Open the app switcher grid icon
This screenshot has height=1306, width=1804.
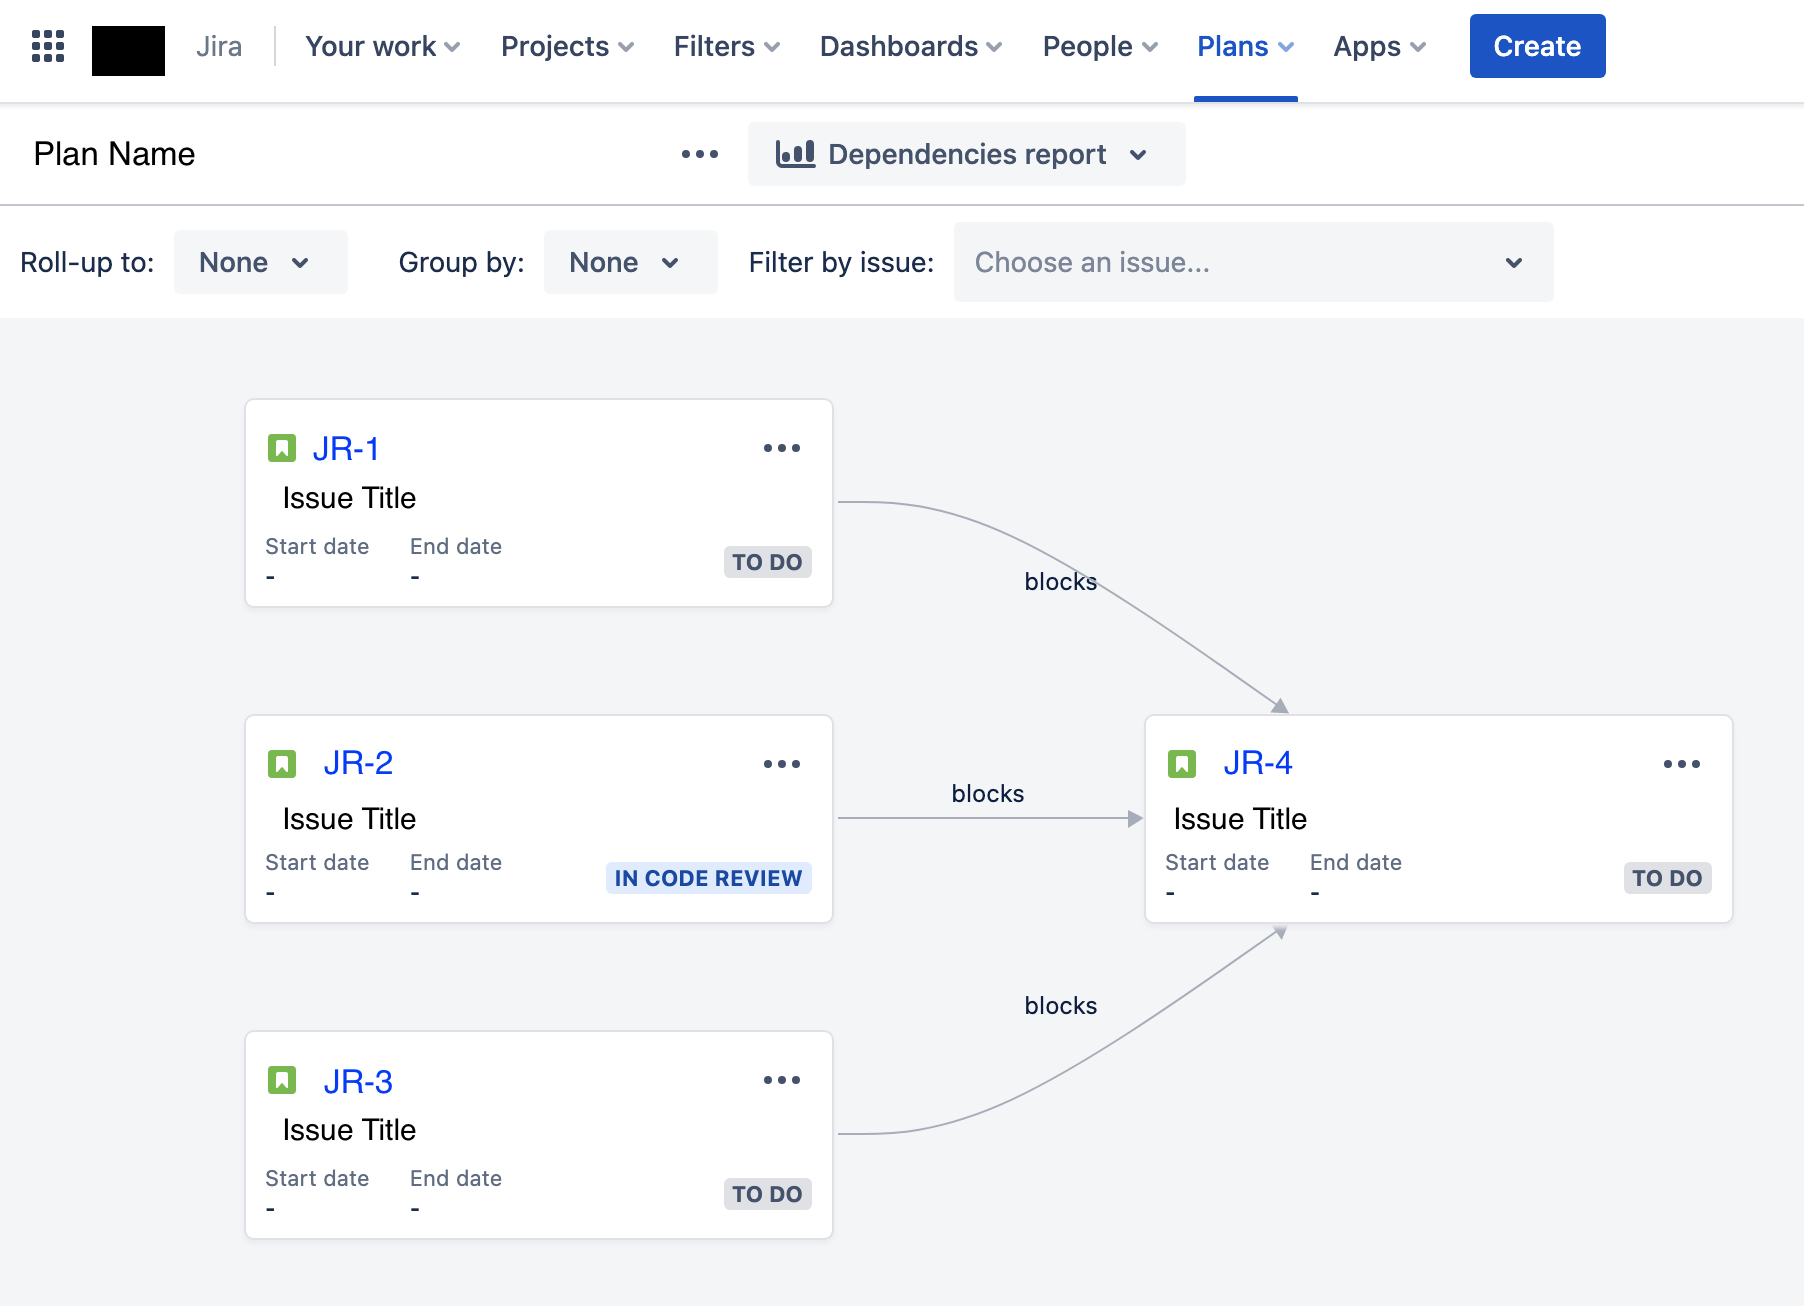click(x=47, y=46)
